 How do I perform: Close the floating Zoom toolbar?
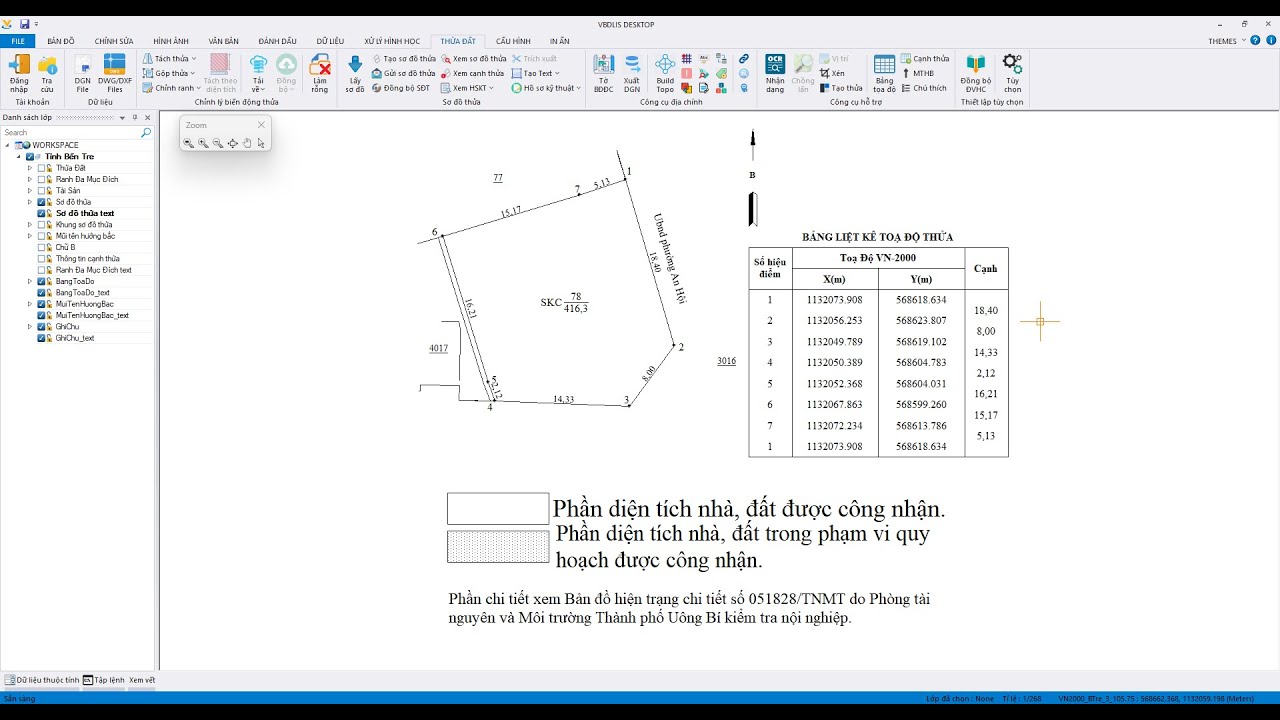click(261, 125)
